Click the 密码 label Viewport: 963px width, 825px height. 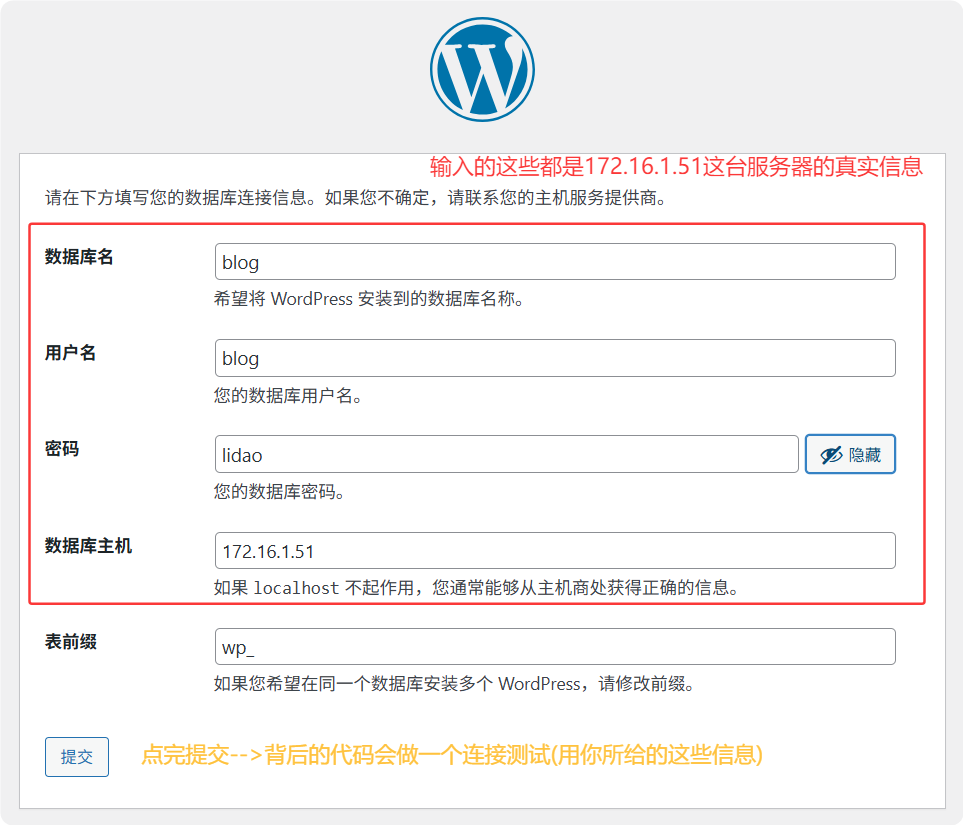point(62,449)
